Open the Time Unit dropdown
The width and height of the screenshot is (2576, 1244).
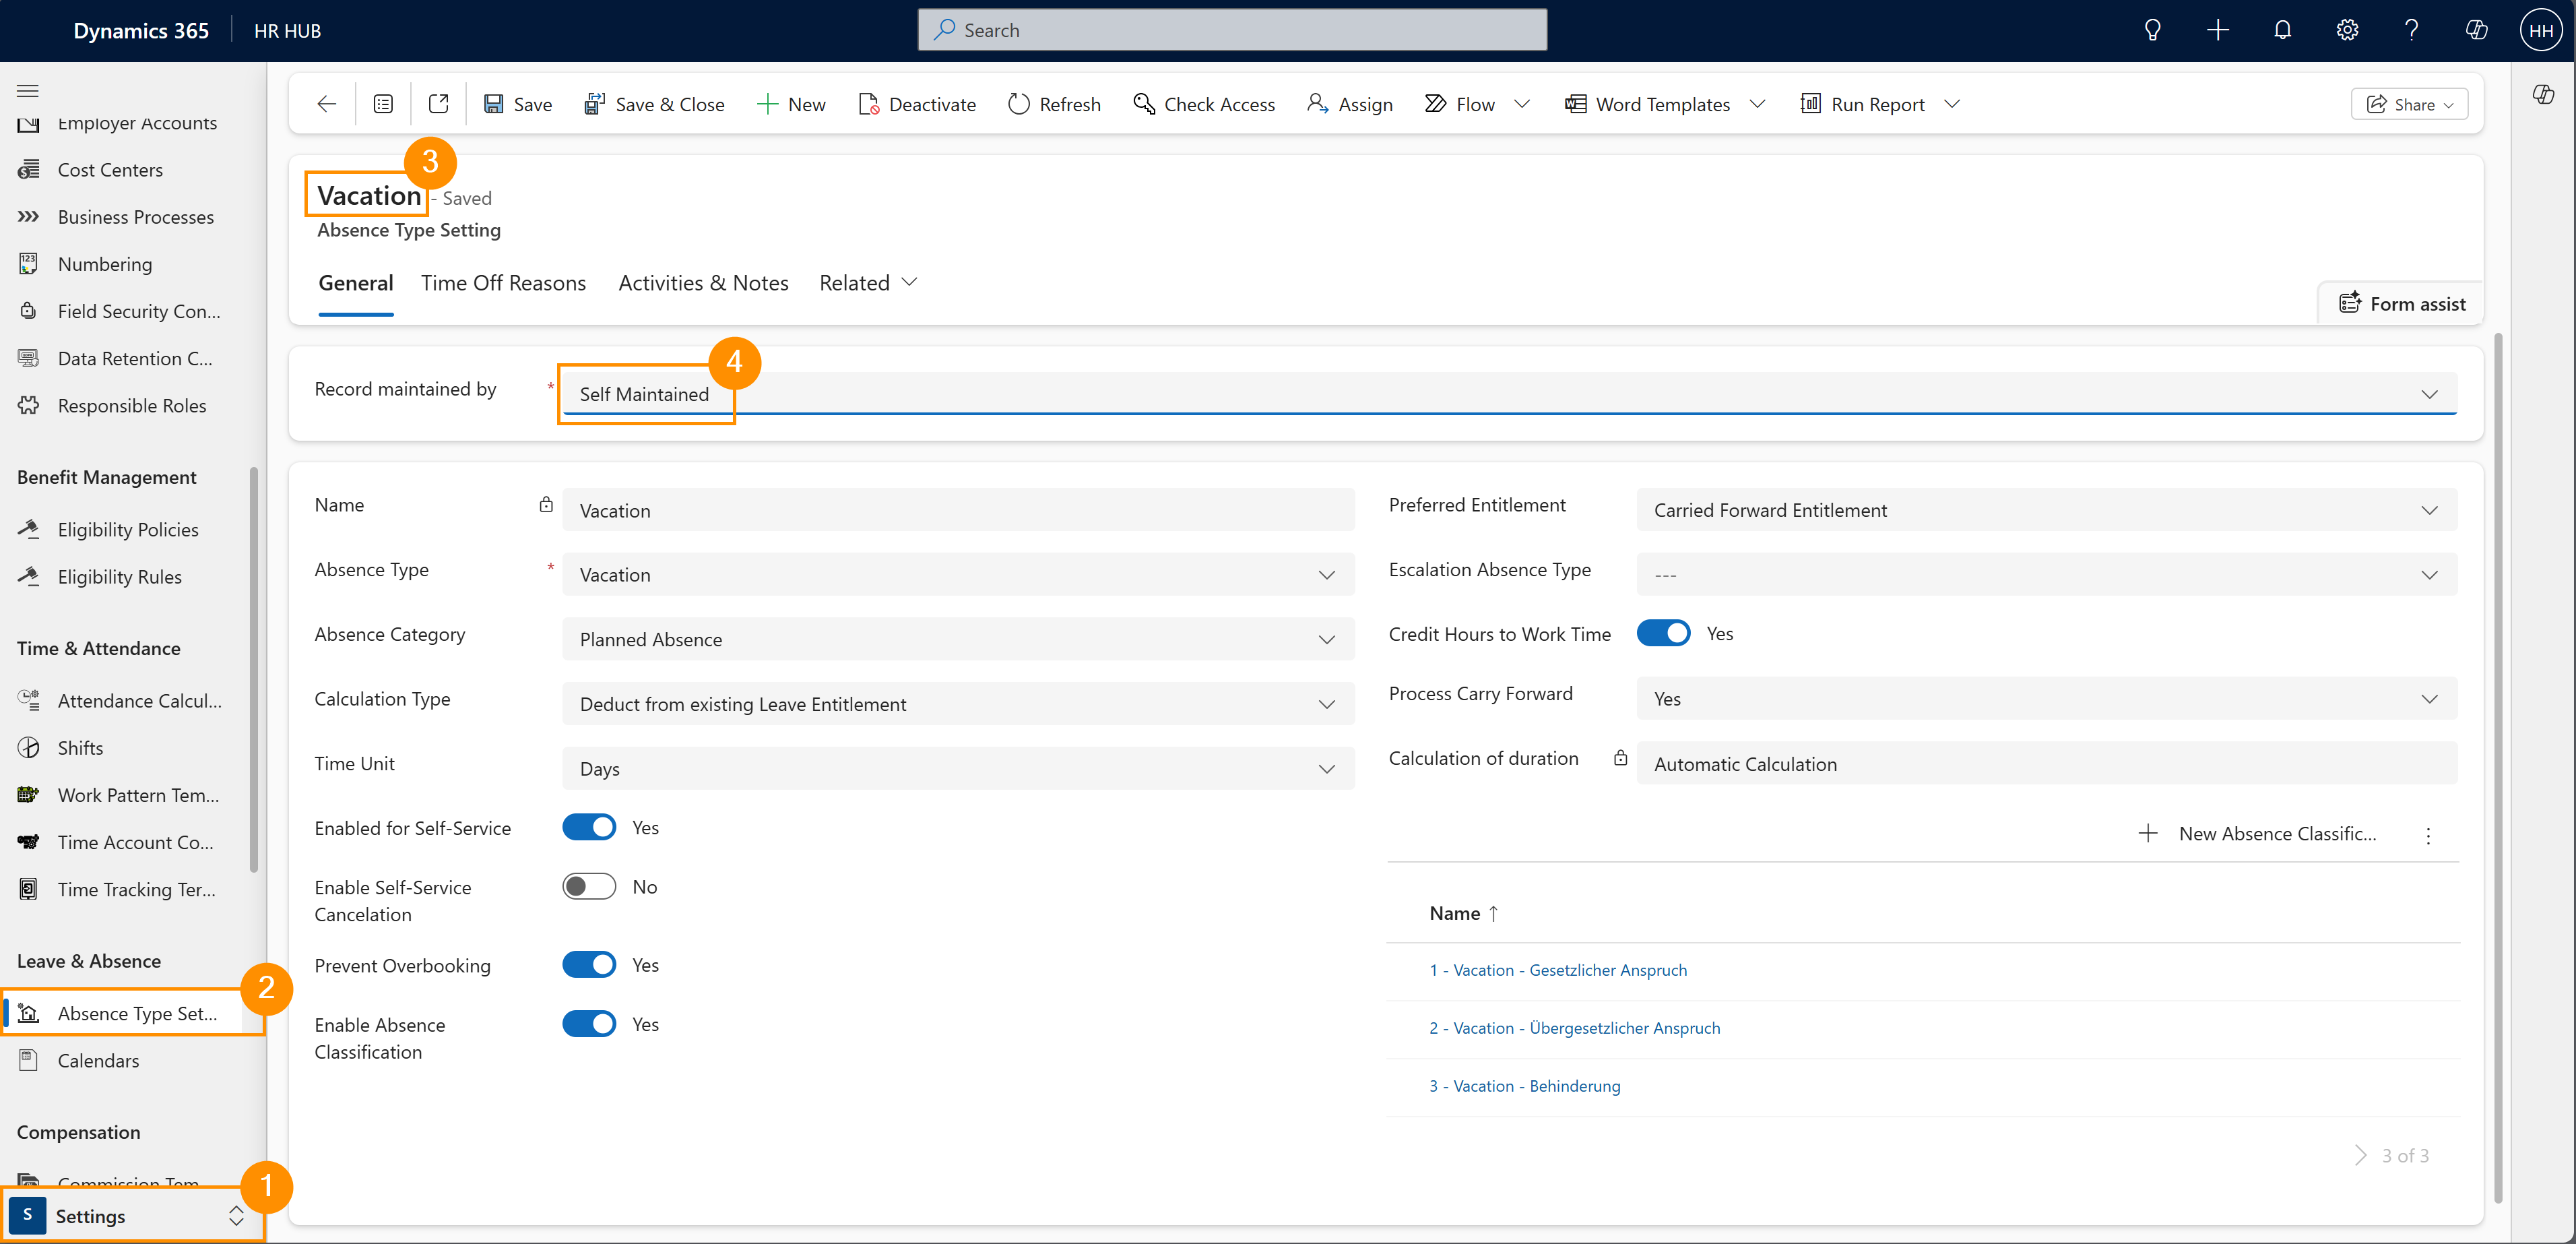point(1326,768)
